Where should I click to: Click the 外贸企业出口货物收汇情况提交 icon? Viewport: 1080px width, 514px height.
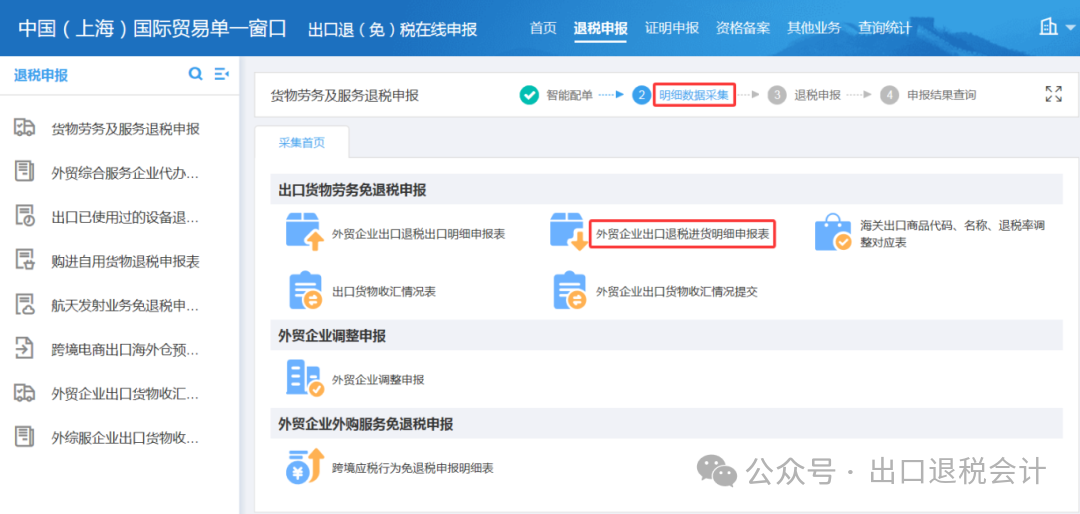pos(568,290)
